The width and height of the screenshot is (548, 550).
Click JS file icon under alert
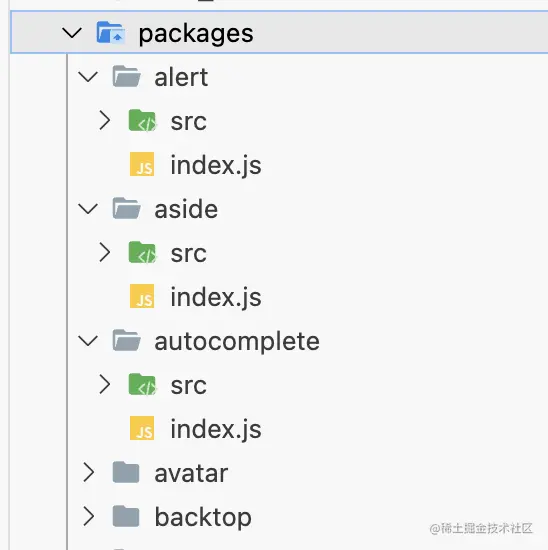coord(142,164)
